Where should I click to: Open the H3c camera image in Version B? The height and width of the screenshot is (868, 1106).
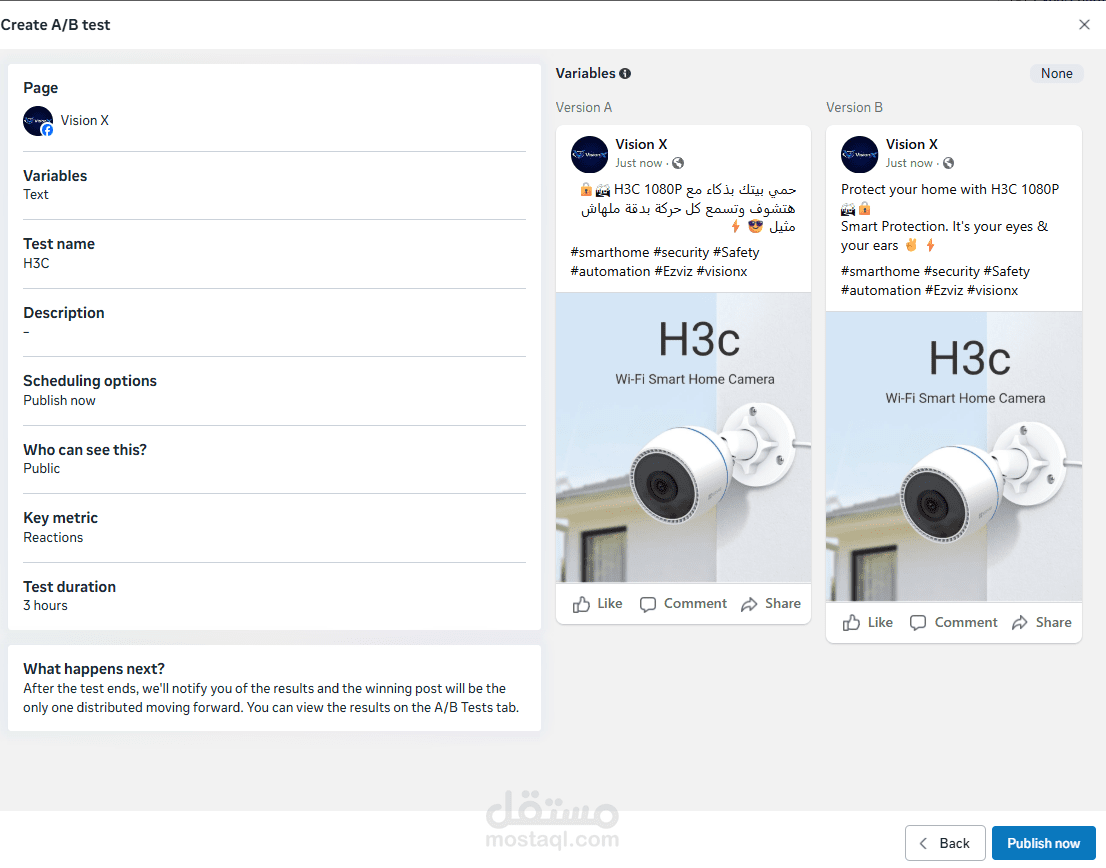(x=954, y=456)
